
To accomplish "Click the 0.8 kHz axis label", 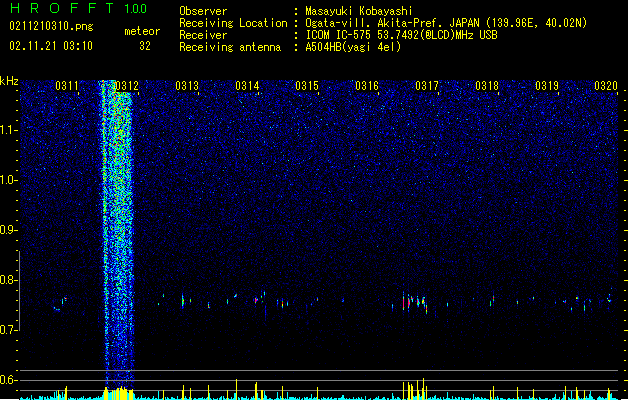I will (9, 280).
